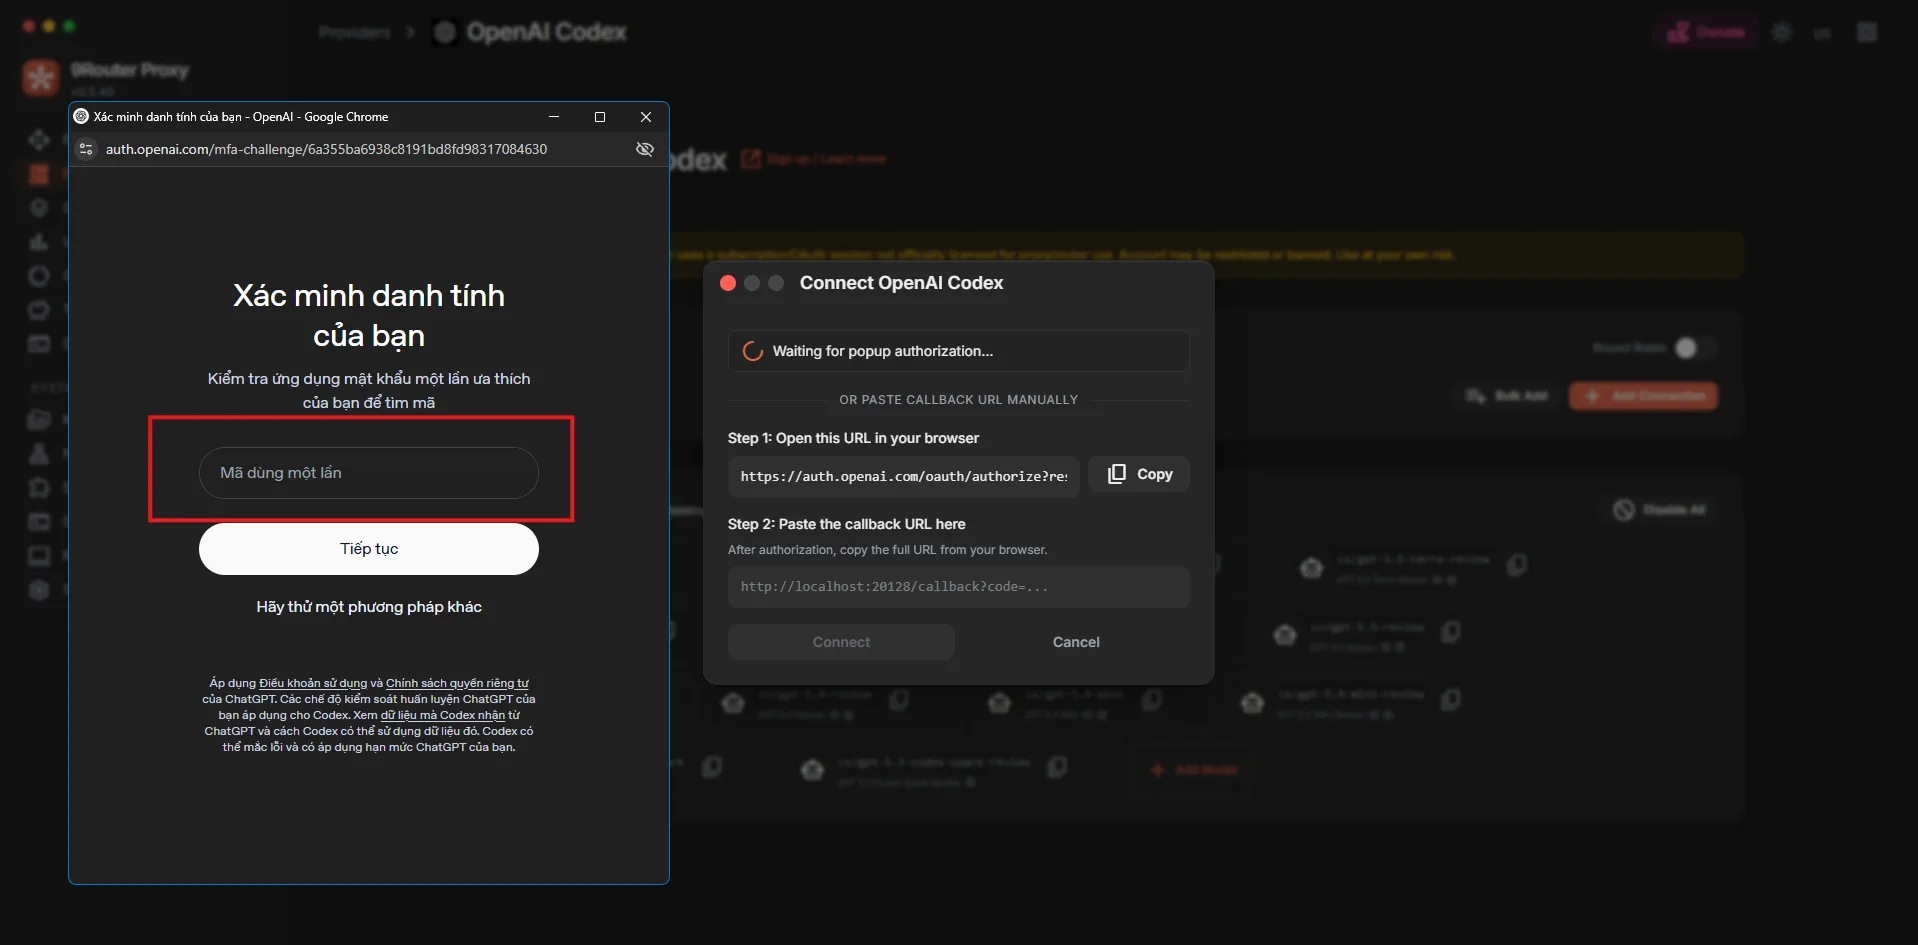The width and height of the screenshot is (1918, 945).
Task: Close the Chrome popup window with X
Action: (646, 117)
